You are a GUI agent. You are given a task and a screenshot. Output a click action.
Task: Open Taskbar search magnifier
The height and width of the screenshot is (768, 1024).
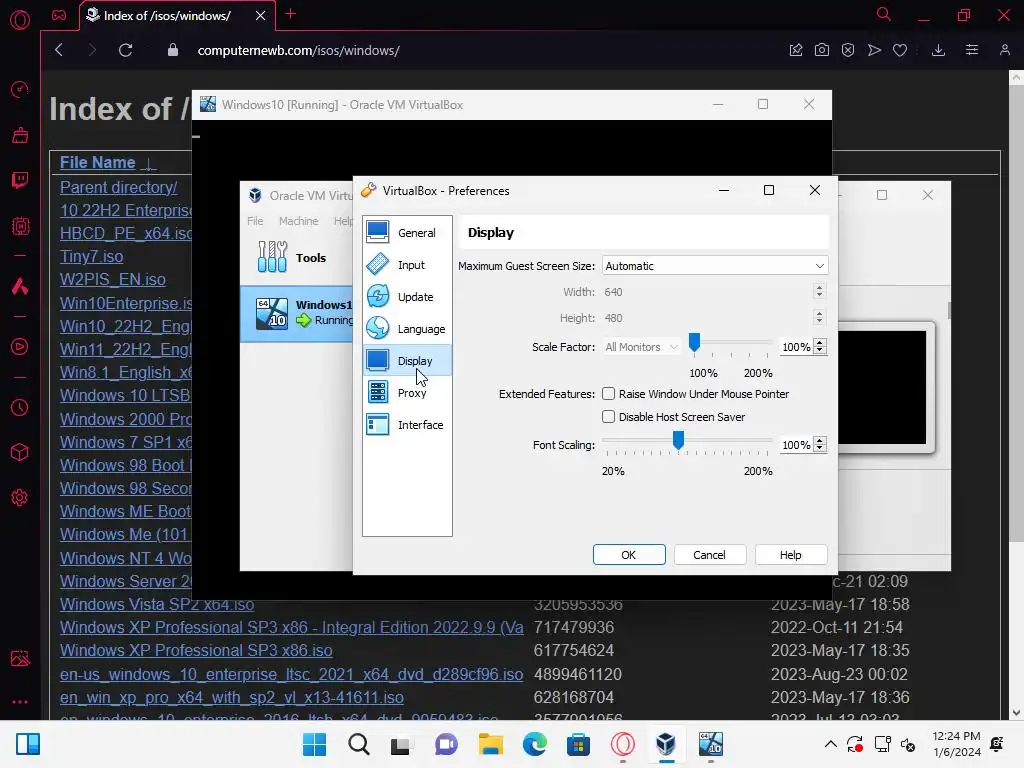point(359,744)
